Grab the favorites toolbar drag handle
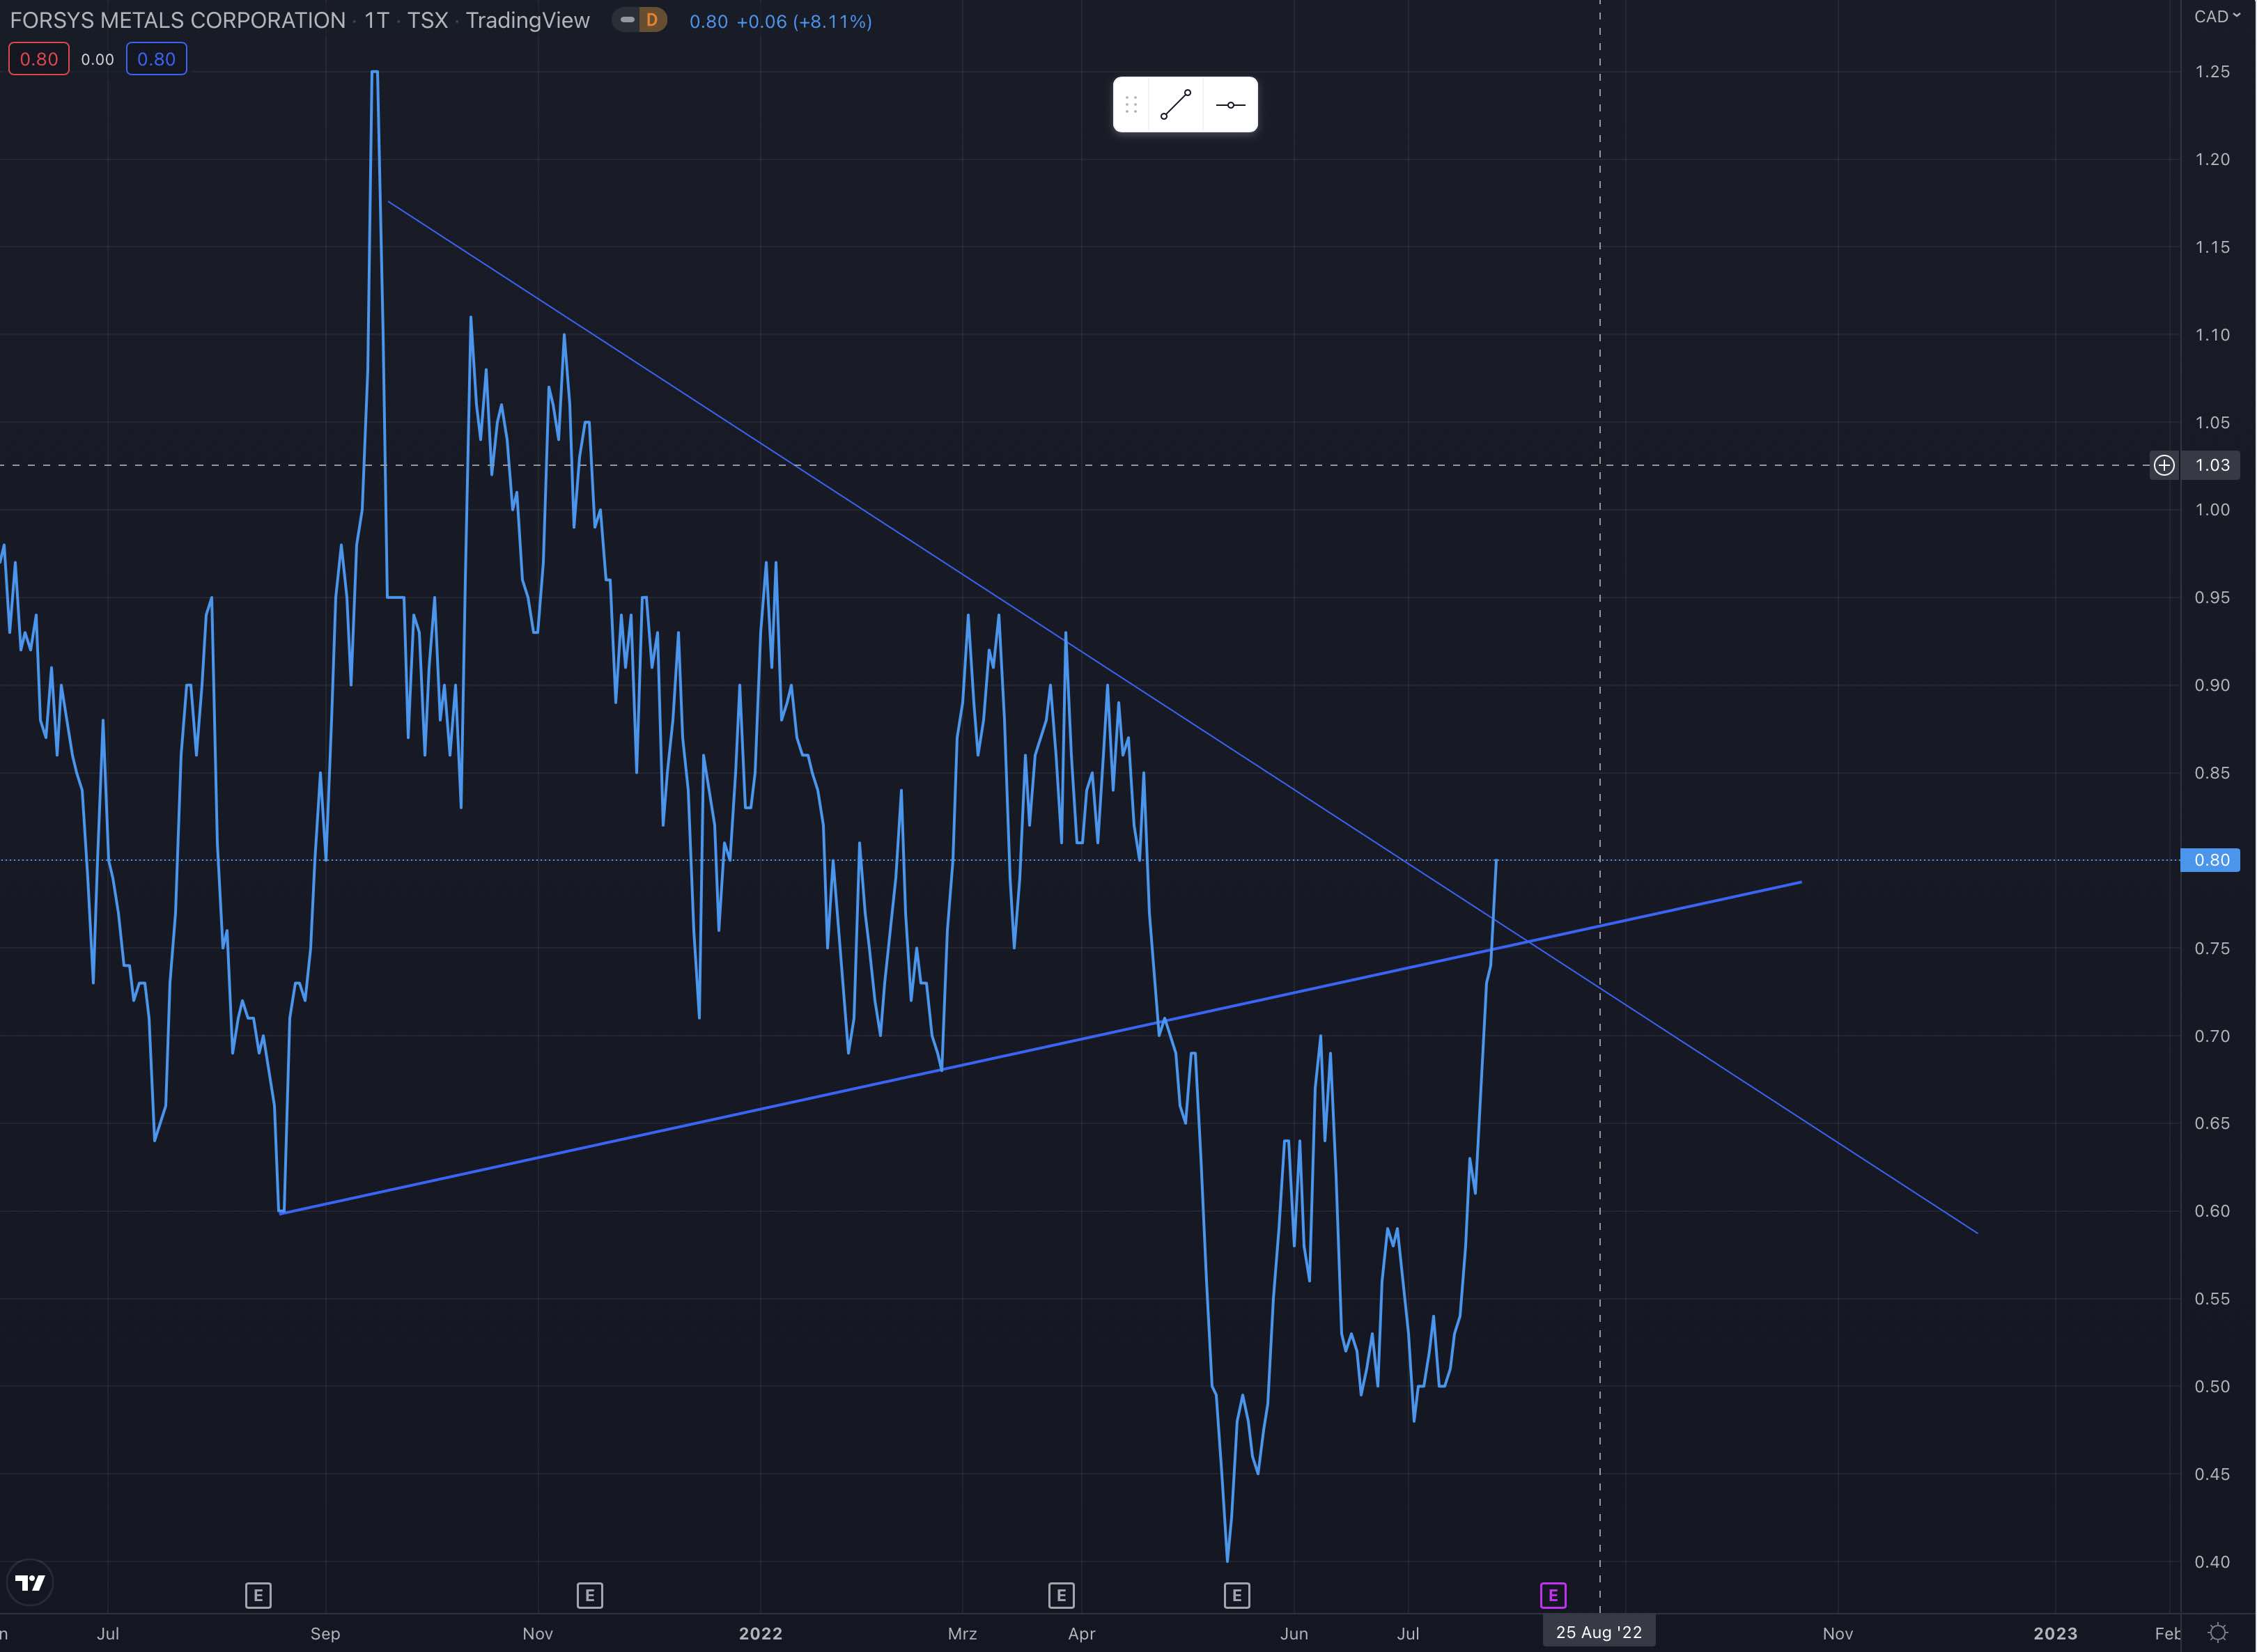The height and width of the screenshot is (1652, 2257). (x=1131, y=105)
